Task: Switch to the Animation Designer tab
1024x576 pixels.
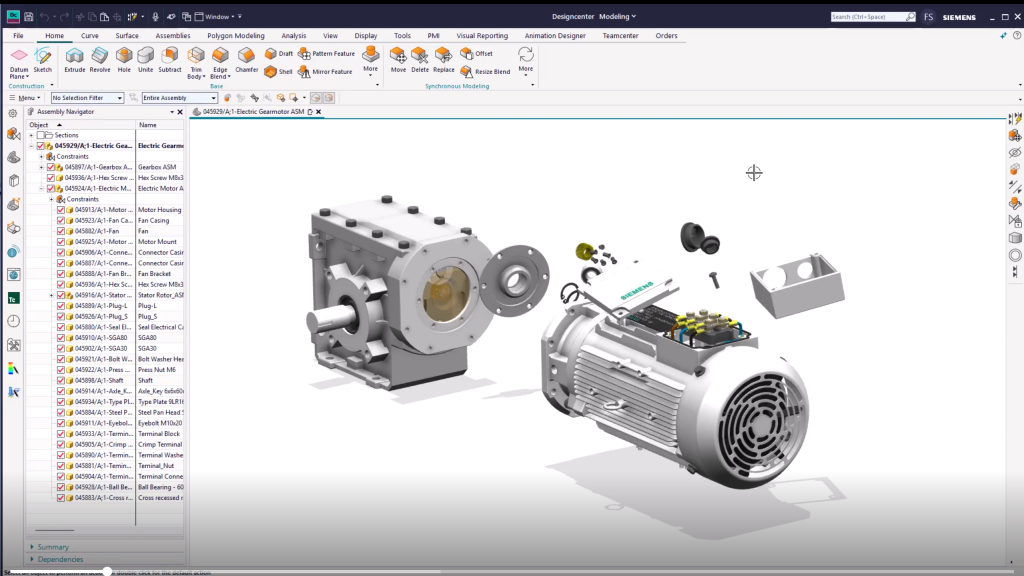Action: pyautogui.click(x=555, y=36)
